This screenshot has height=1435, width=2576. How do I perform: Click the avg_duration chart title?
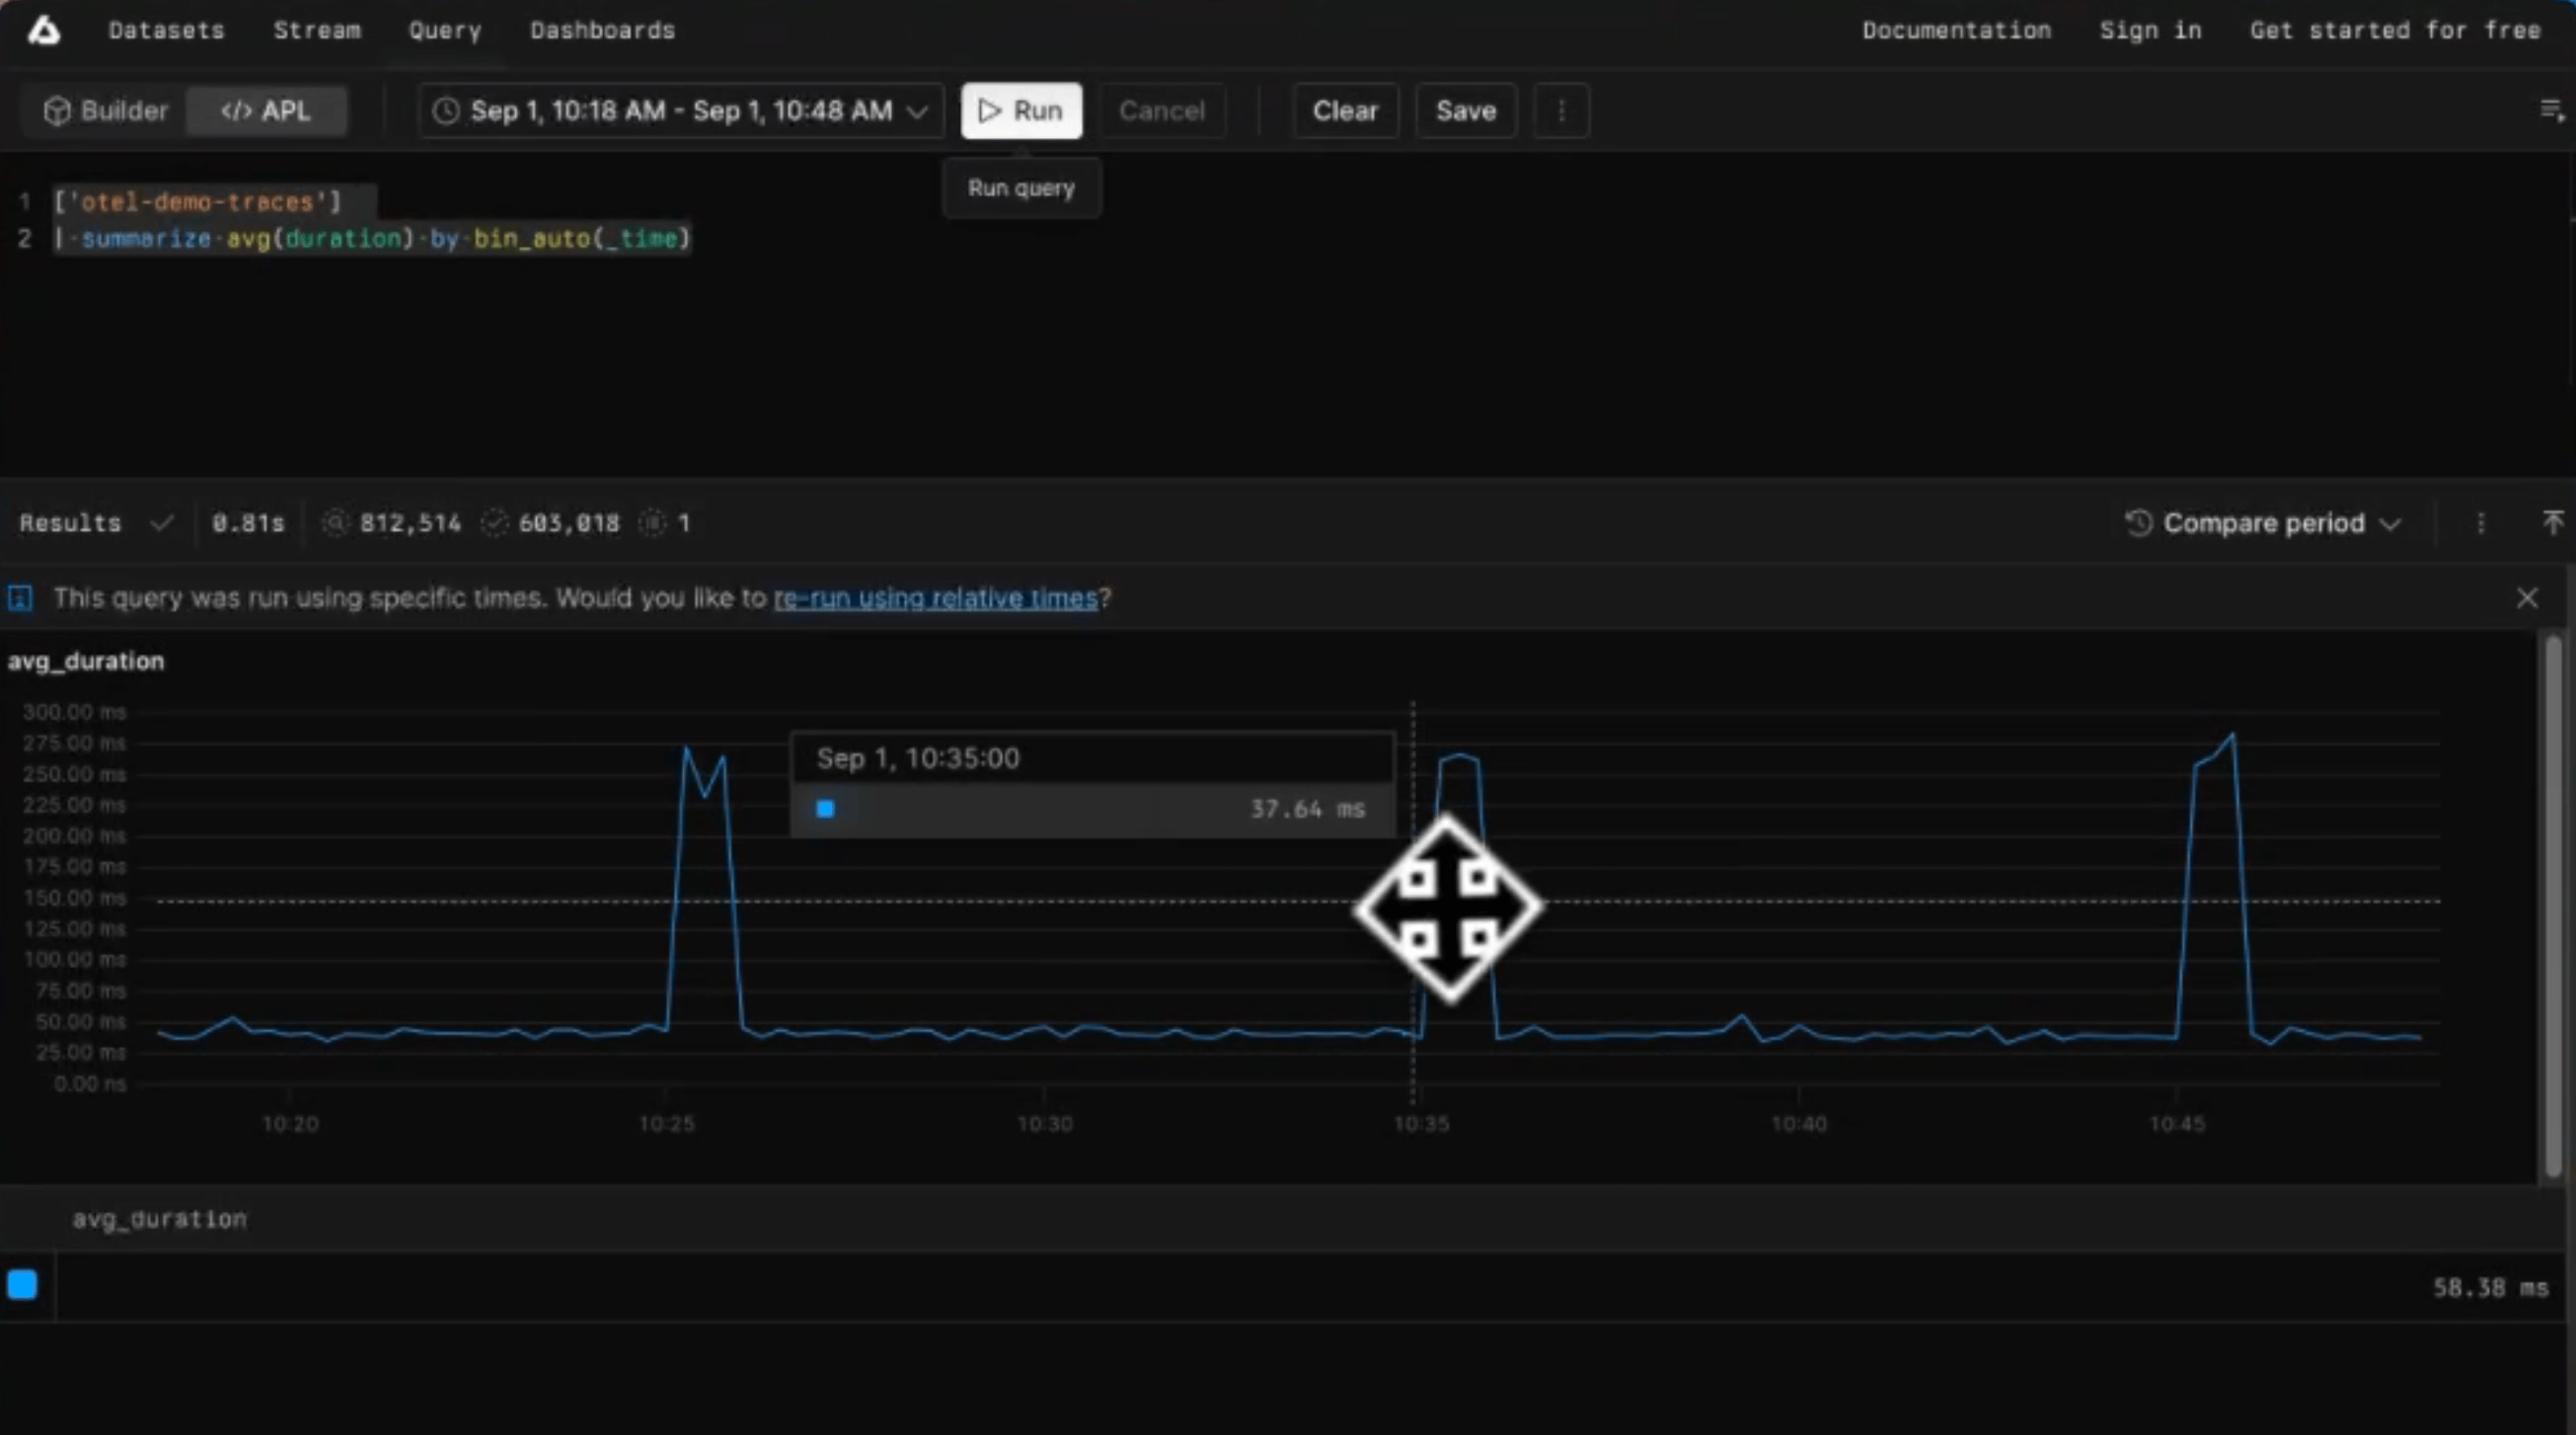(x=86, y=661)
